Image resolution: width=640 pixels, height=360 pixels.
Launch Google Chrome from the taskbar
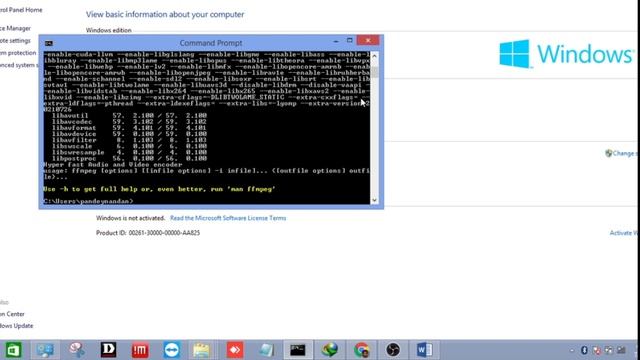click(x=361, y=350)
